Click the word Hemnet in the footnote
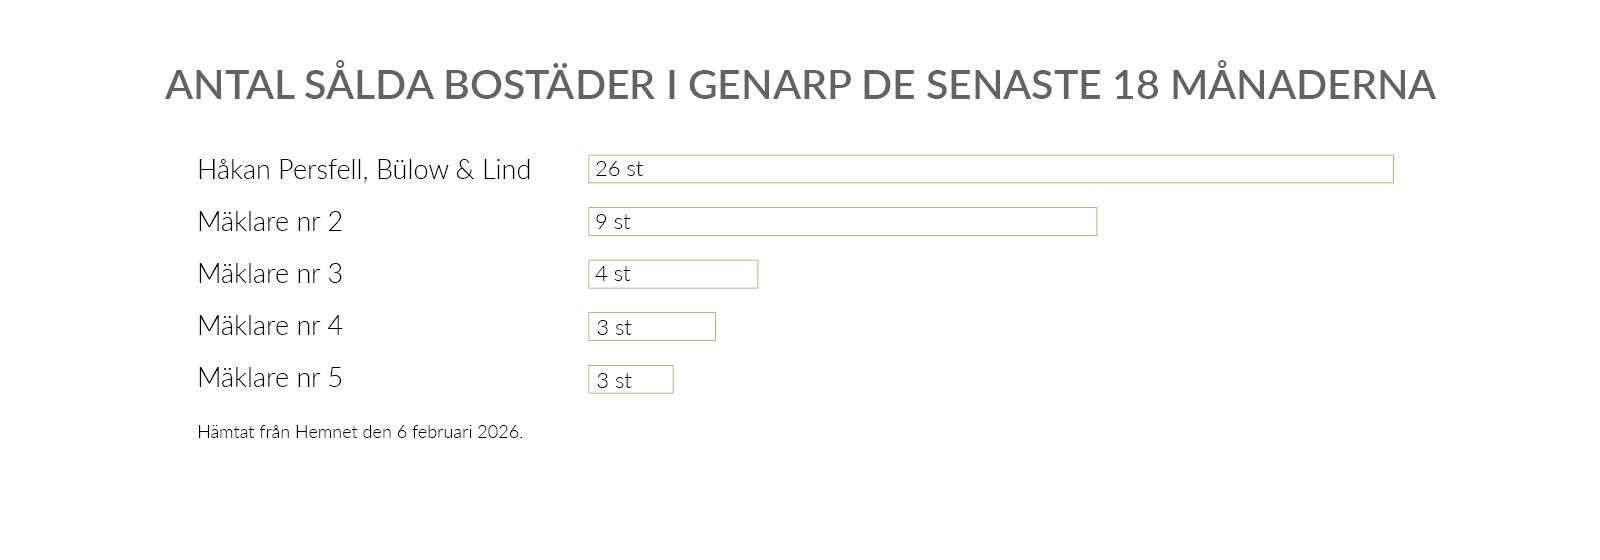This screenshot has width=1600, height=560. point(326,433)
